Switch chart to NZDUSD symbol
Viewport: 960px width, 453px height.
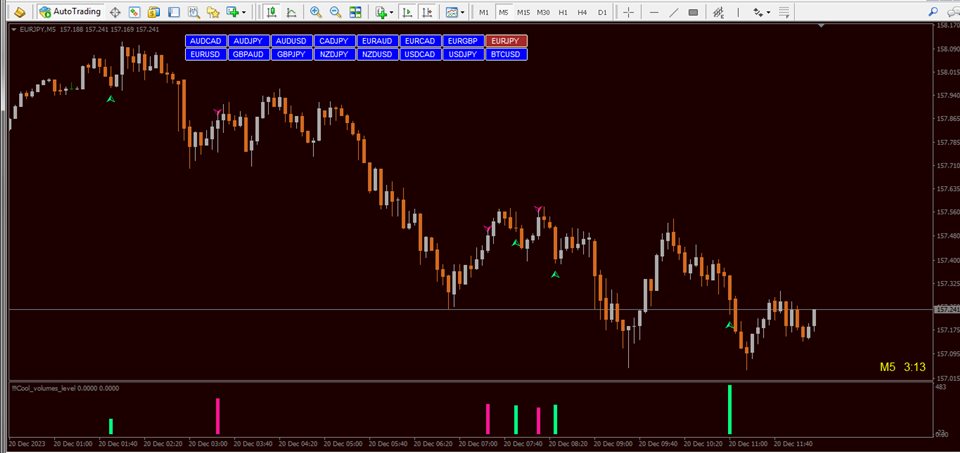pyautogui.click(x=377, y=54)
